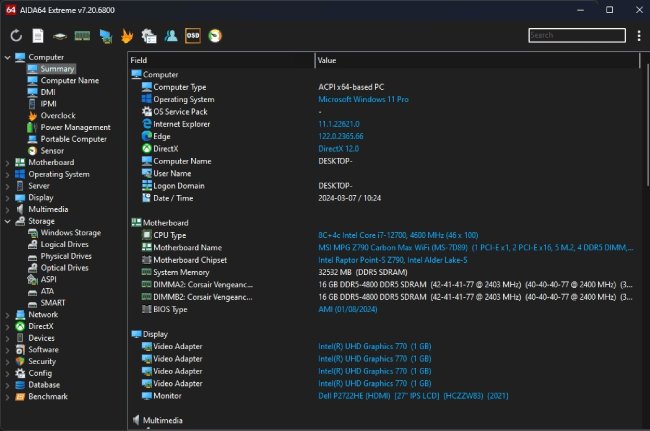Open the Overclock tree item

58,116
